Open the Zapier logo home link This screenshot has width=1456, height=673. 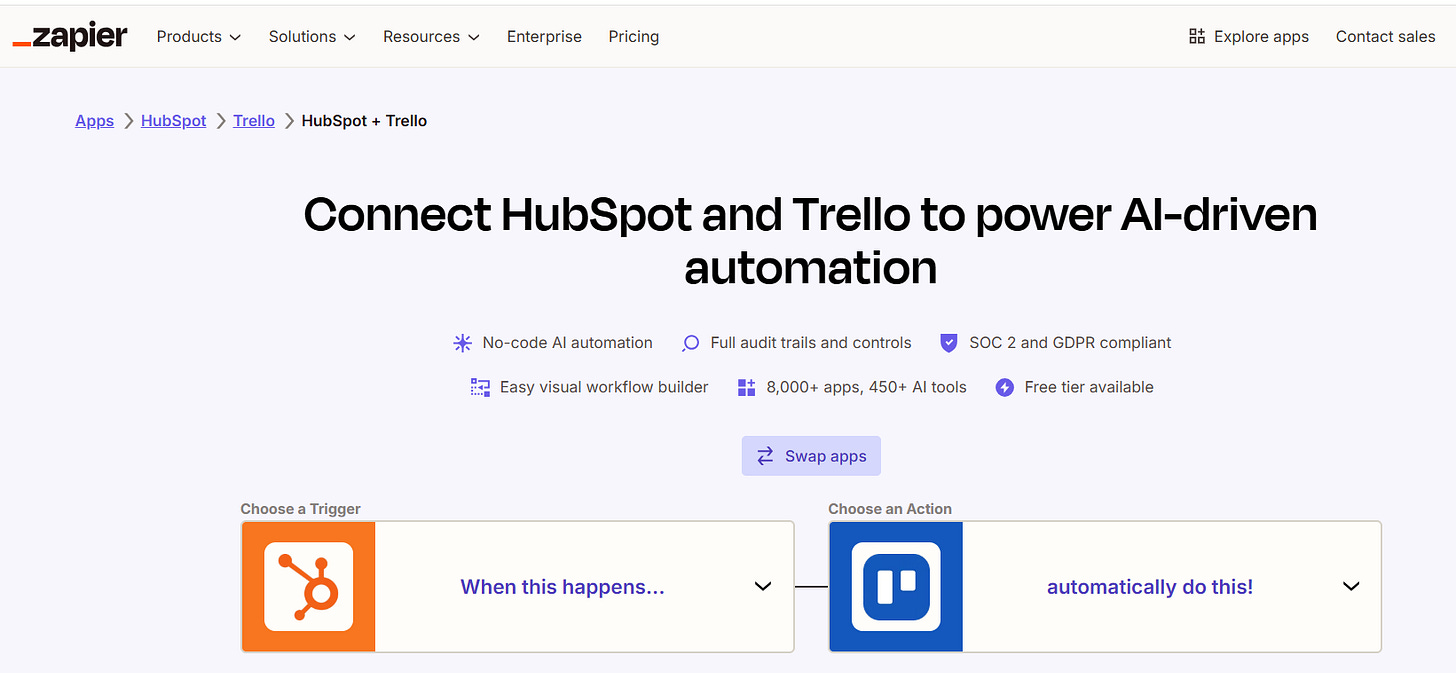click(x=70, y=37)
